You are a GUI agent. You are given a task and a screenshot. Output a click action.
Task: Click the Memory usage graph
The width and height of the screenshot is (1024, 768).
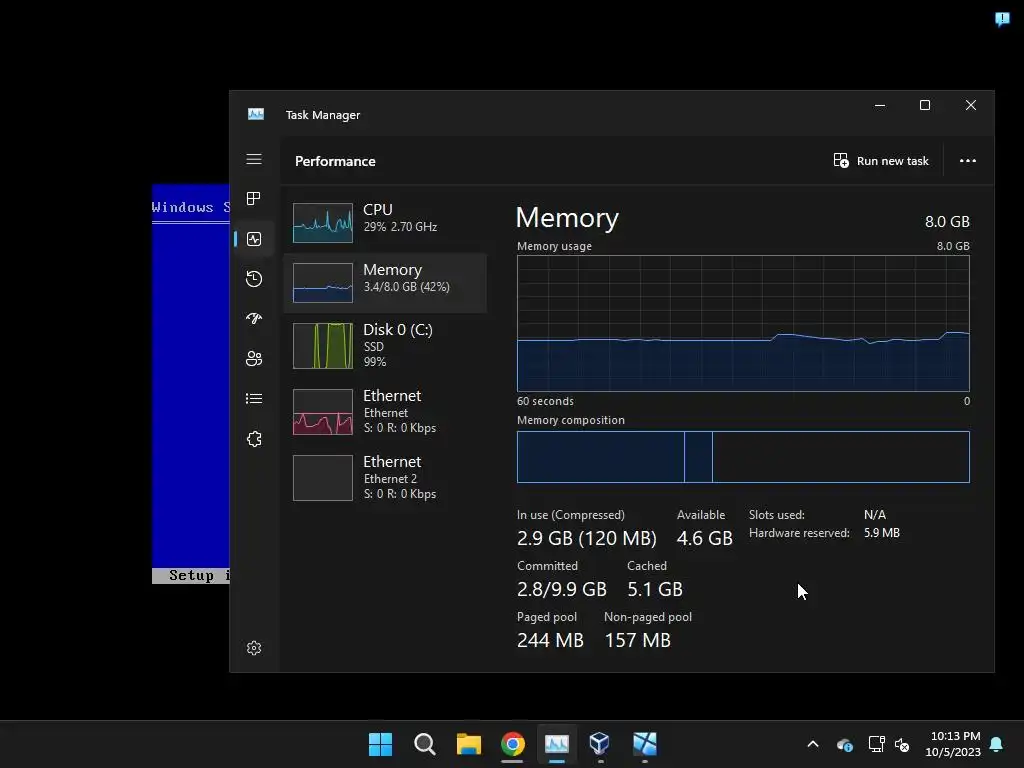[x=743, y=323]
